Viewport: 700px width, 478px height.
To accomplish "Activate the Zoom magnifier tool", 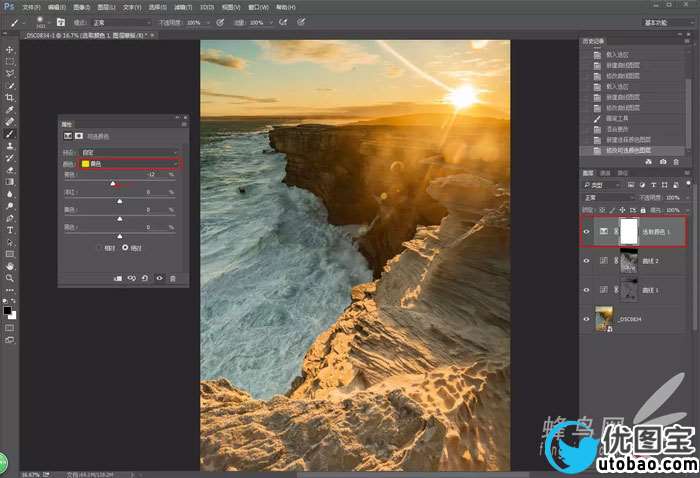I will click(10, 278).
